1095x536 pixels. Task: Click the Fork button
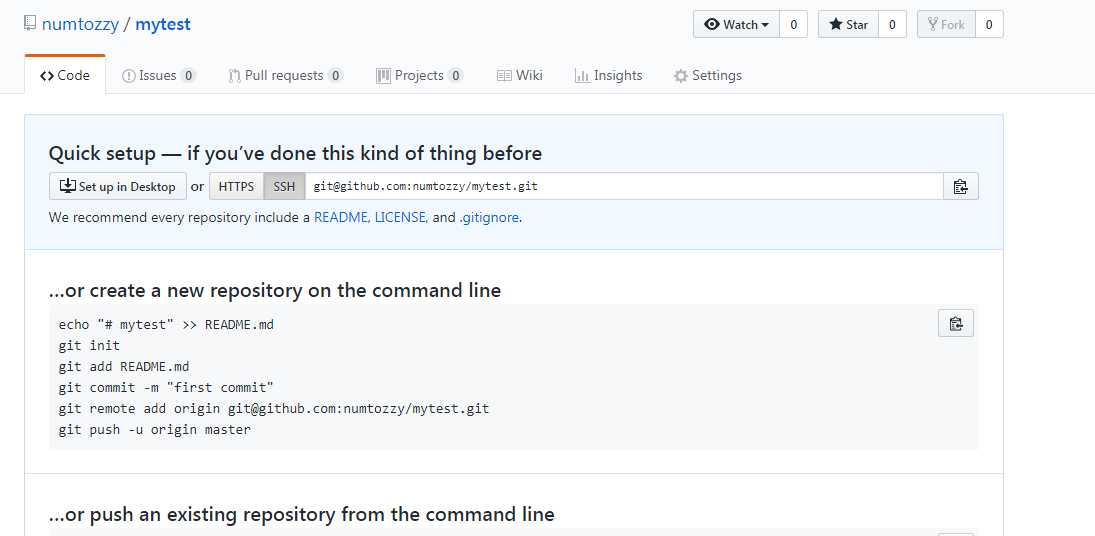(946, 24)
